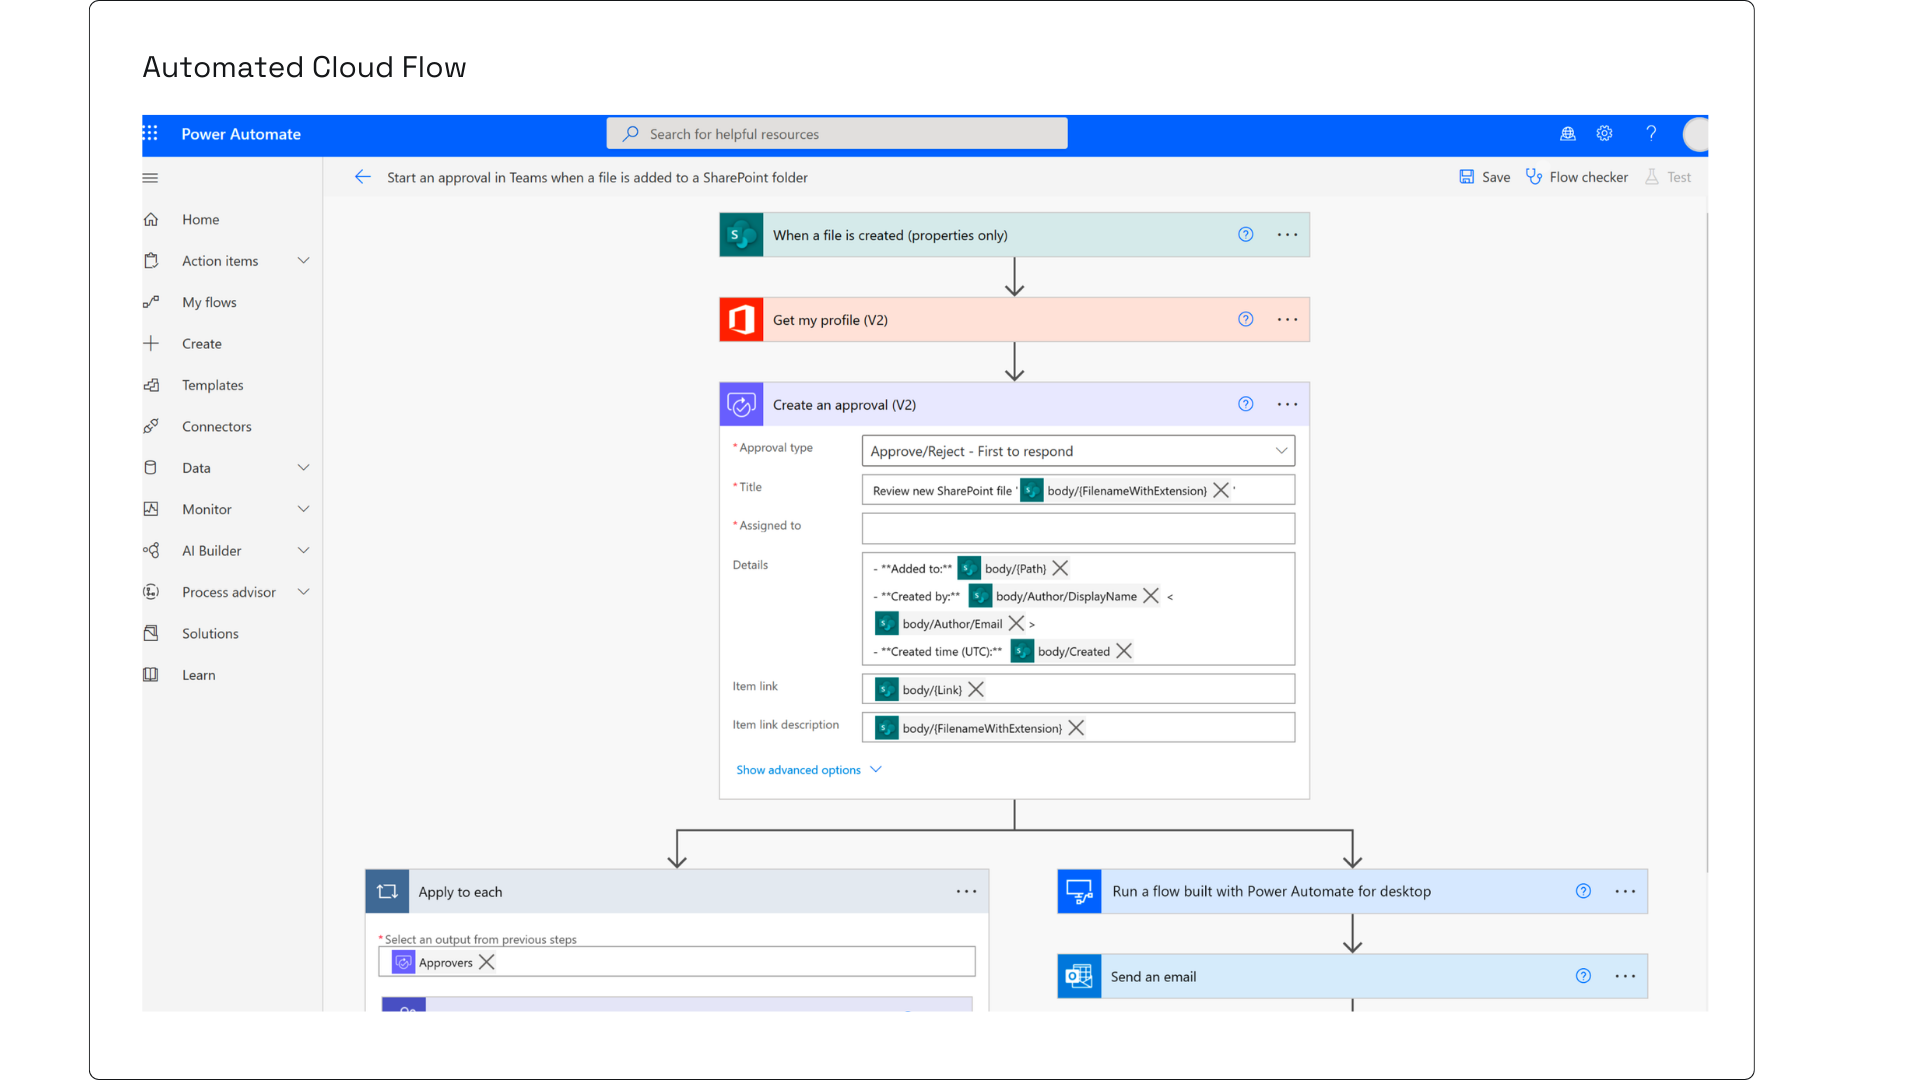Expand the Process advisor chevron
Screen dimensions: 1920x1080
(x=304, y=592)
